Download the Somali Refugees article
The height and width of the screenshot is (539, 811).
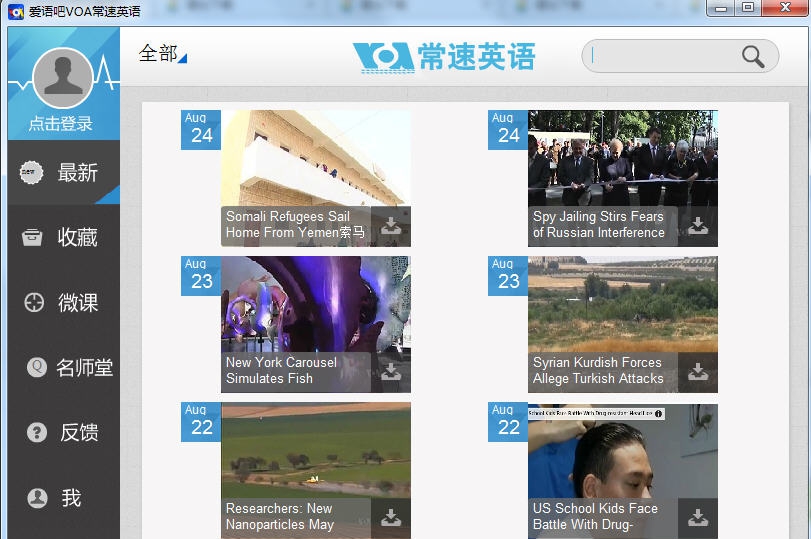coord(391,226)
